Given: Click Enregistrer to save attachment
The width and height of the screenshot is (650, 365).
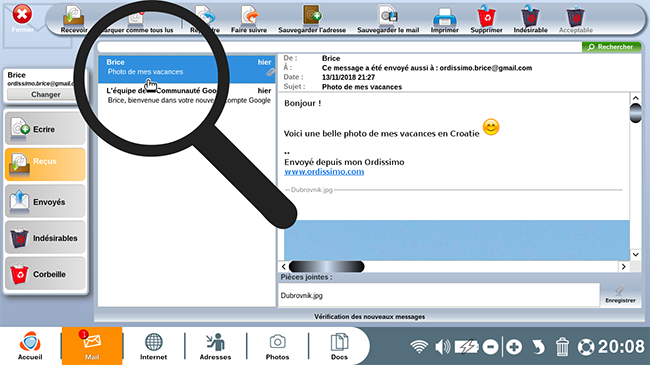Looking at the screenshot, I should coord(620,295).
